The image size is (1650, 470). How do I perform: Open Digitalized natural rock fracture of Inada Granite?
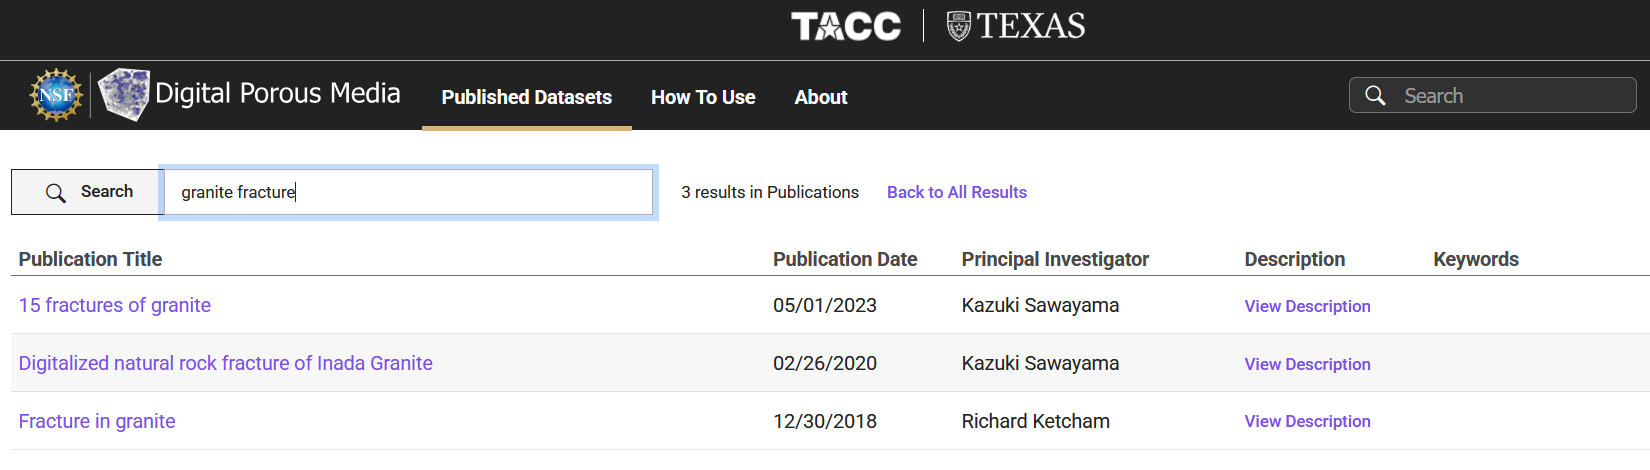226,363
